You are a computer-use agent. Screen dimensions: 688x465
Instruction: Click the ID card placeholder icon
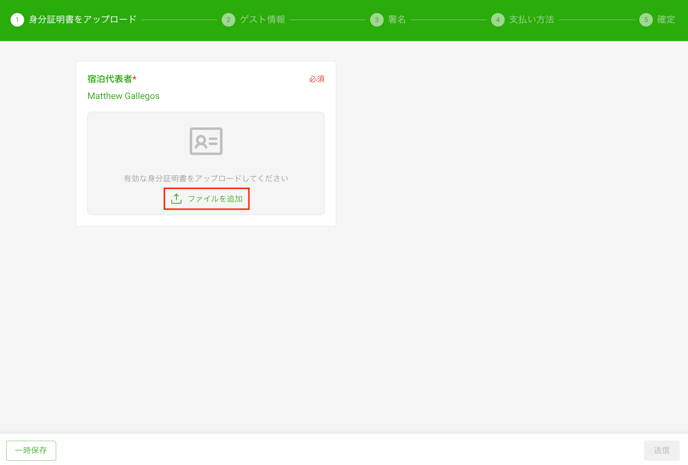coord(206,141)
